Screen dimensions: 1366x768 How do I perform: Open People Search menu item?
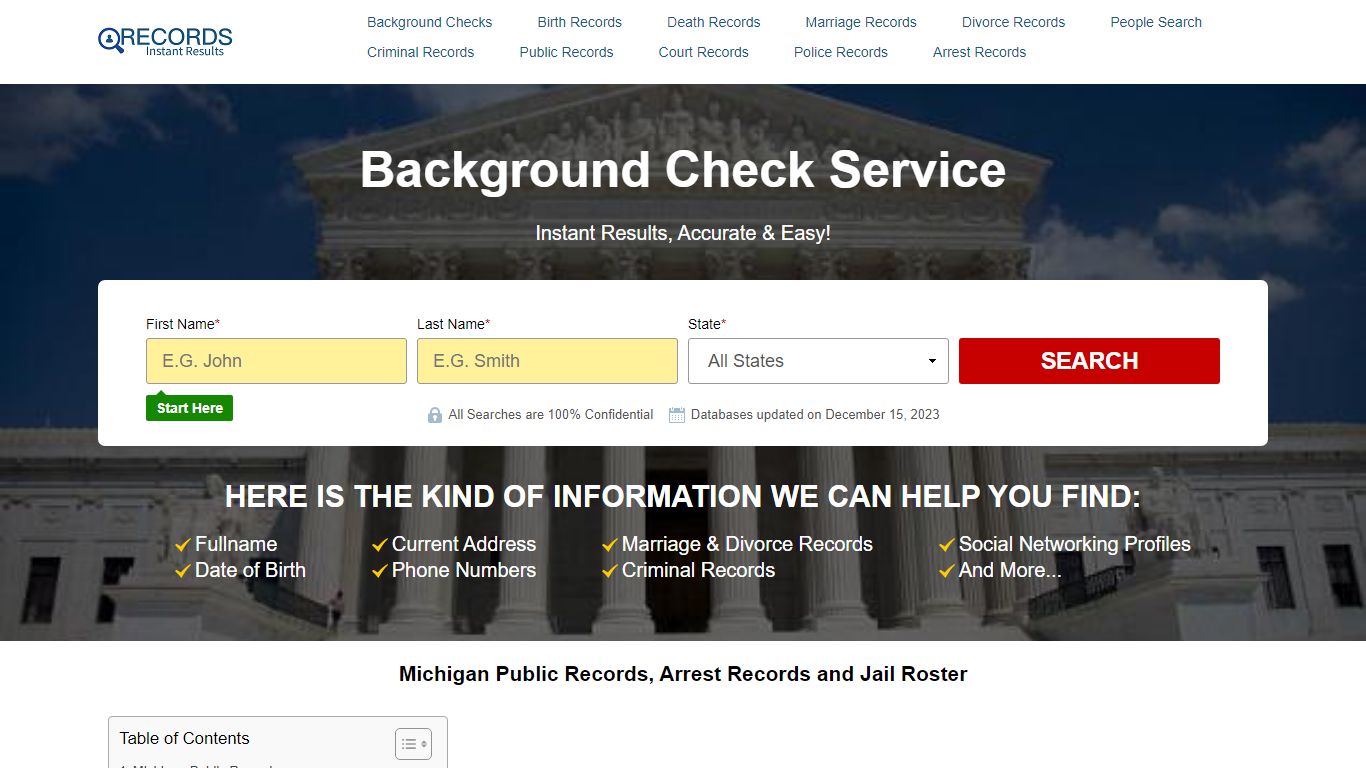[1156, 22]
